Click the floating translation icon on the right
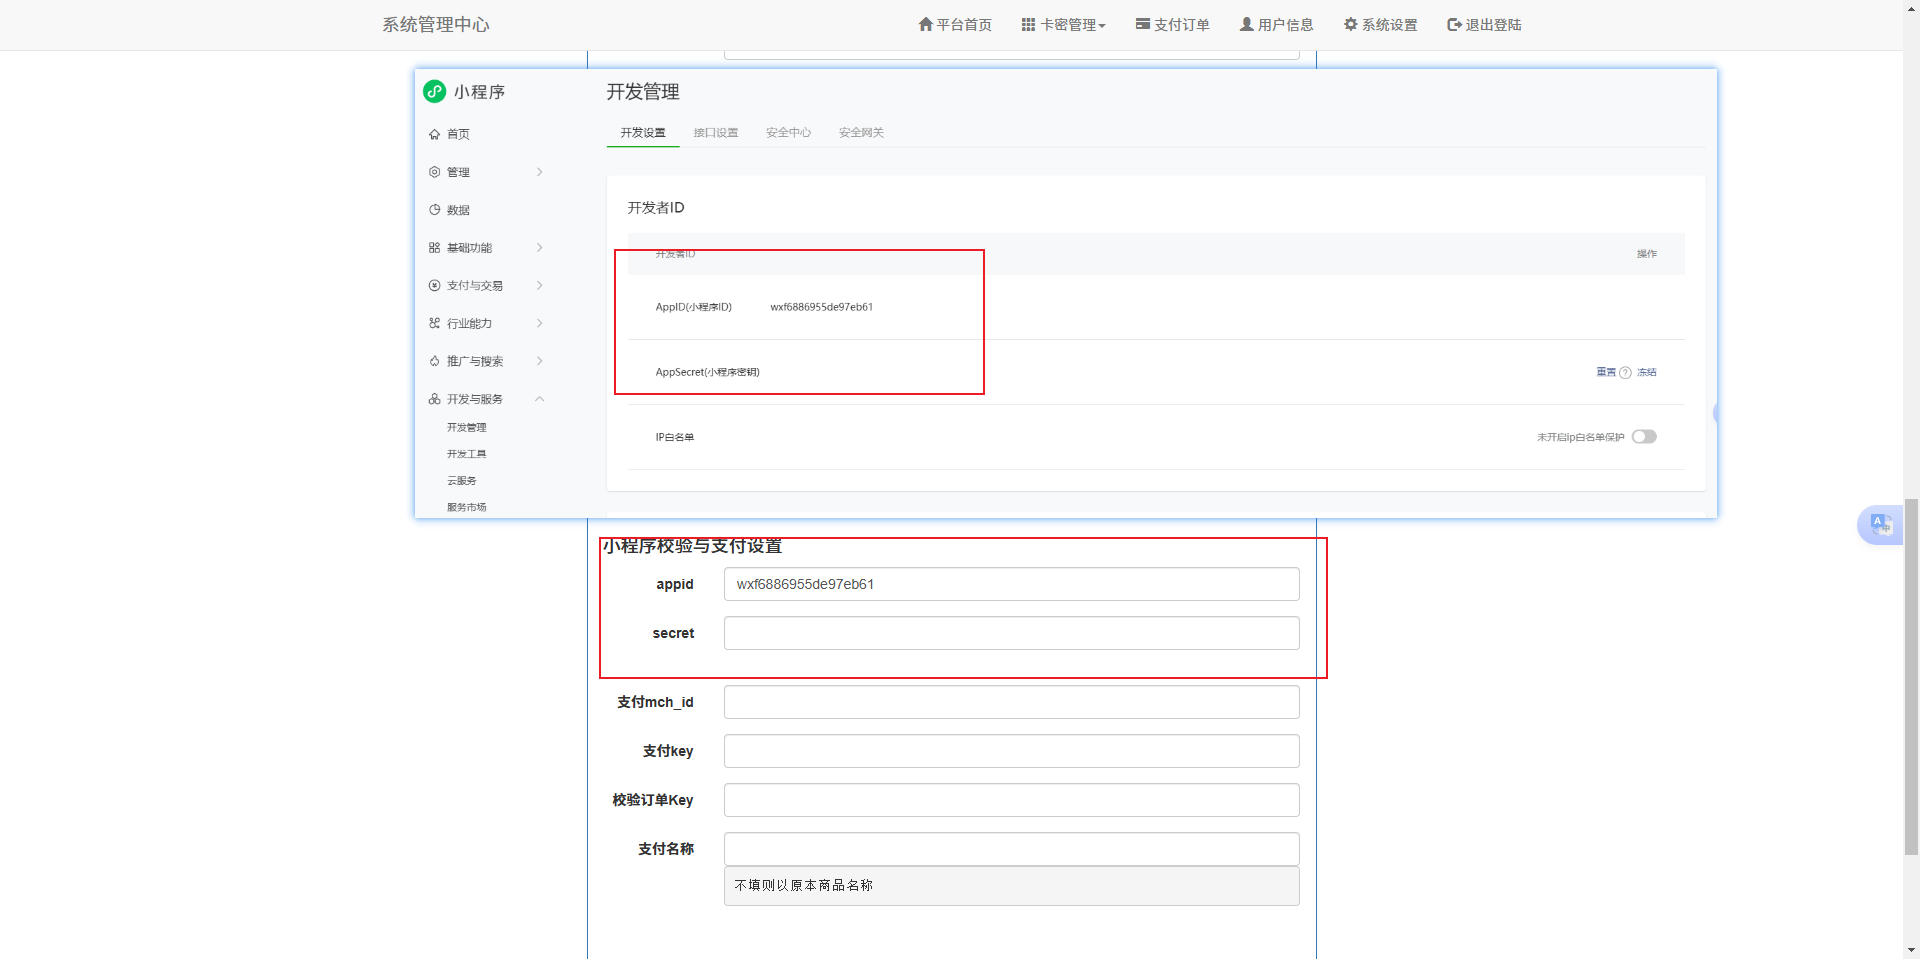This screenshot has height=959, width=1920. click(x=1880, y=524)
